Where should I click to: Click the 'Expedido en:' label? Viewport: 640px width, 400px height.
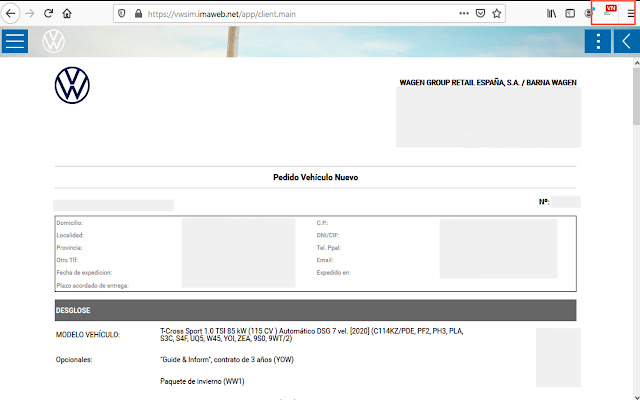(333, 273)
